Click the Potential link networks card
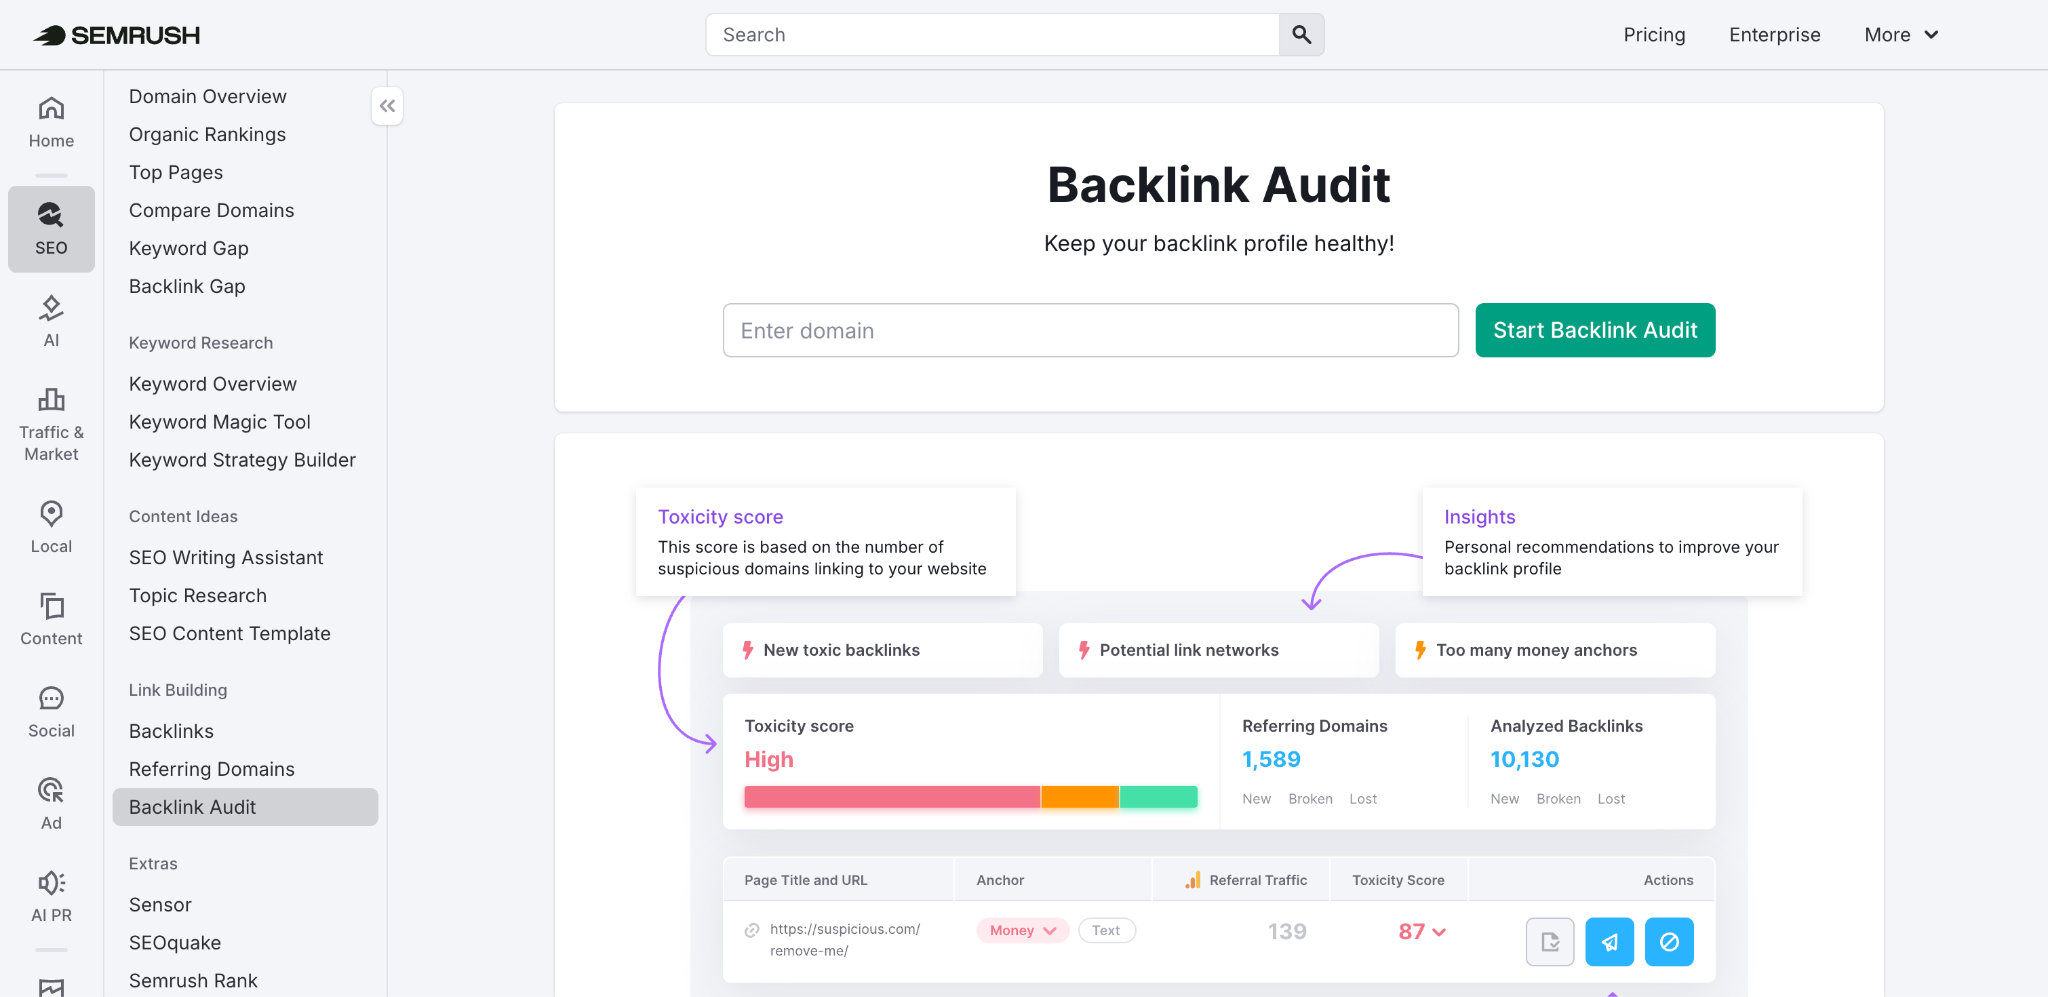The image size is (2048, 997). click(x=1219, y=650)
